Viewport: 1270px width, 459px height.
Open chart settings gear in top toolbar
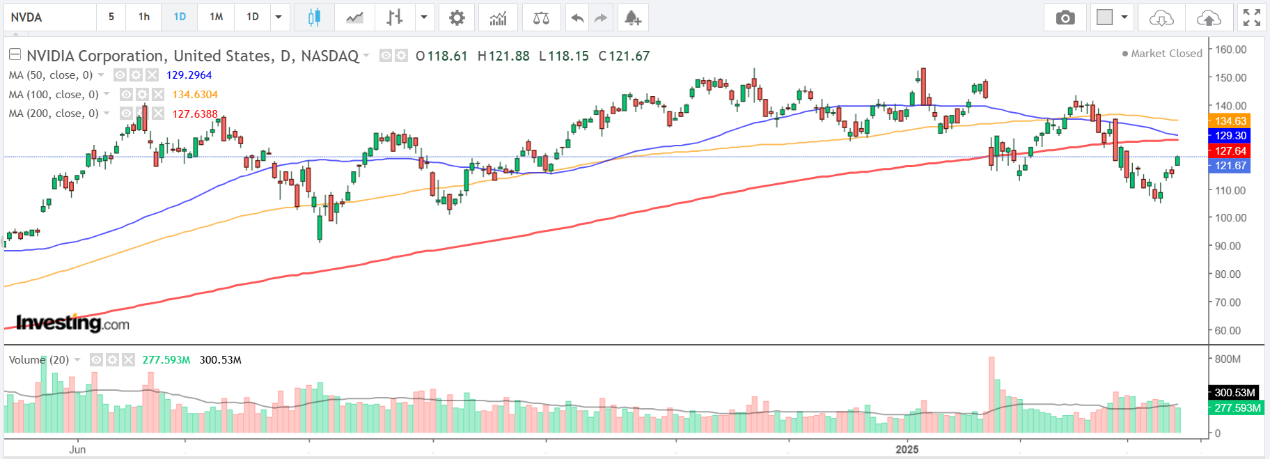click(x=457, y=17)
